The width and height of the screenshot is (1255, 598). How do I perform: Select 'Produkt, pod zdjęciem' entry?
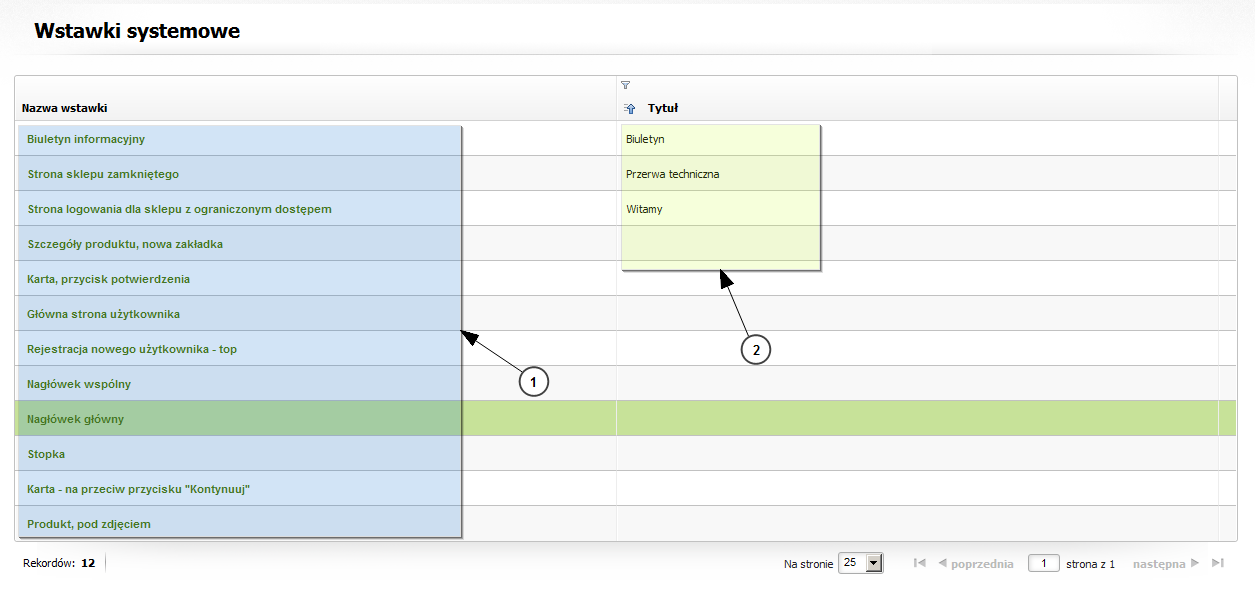89,524
